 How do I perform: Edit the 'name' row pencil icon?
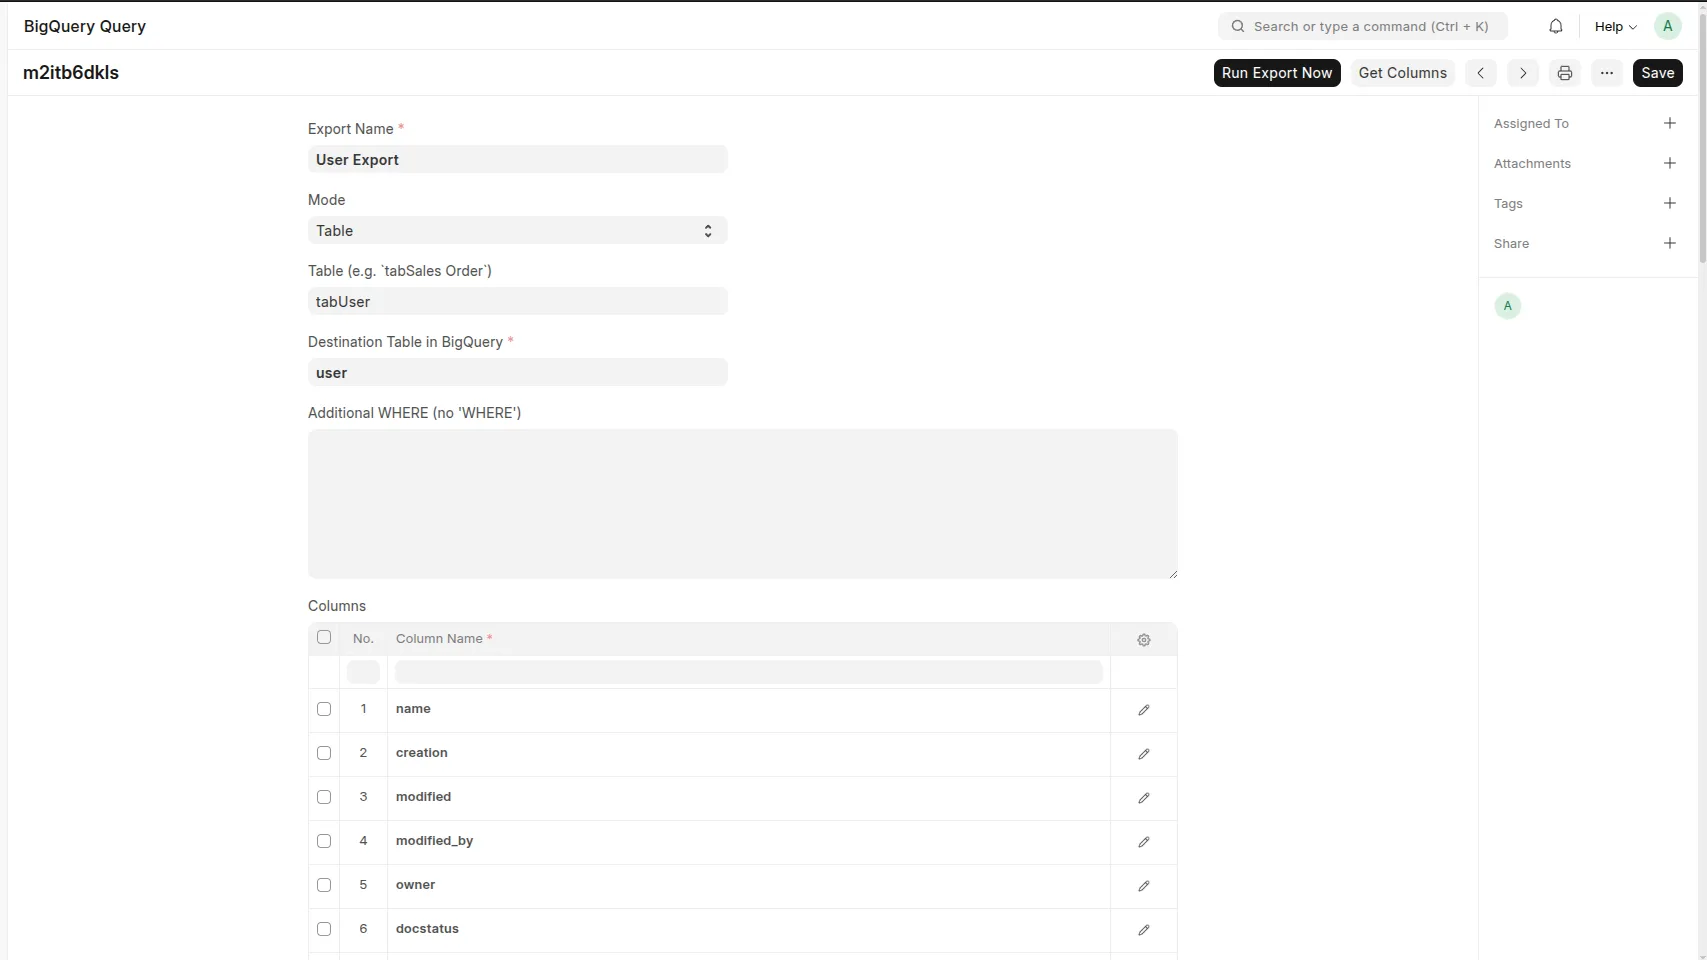1143,710
